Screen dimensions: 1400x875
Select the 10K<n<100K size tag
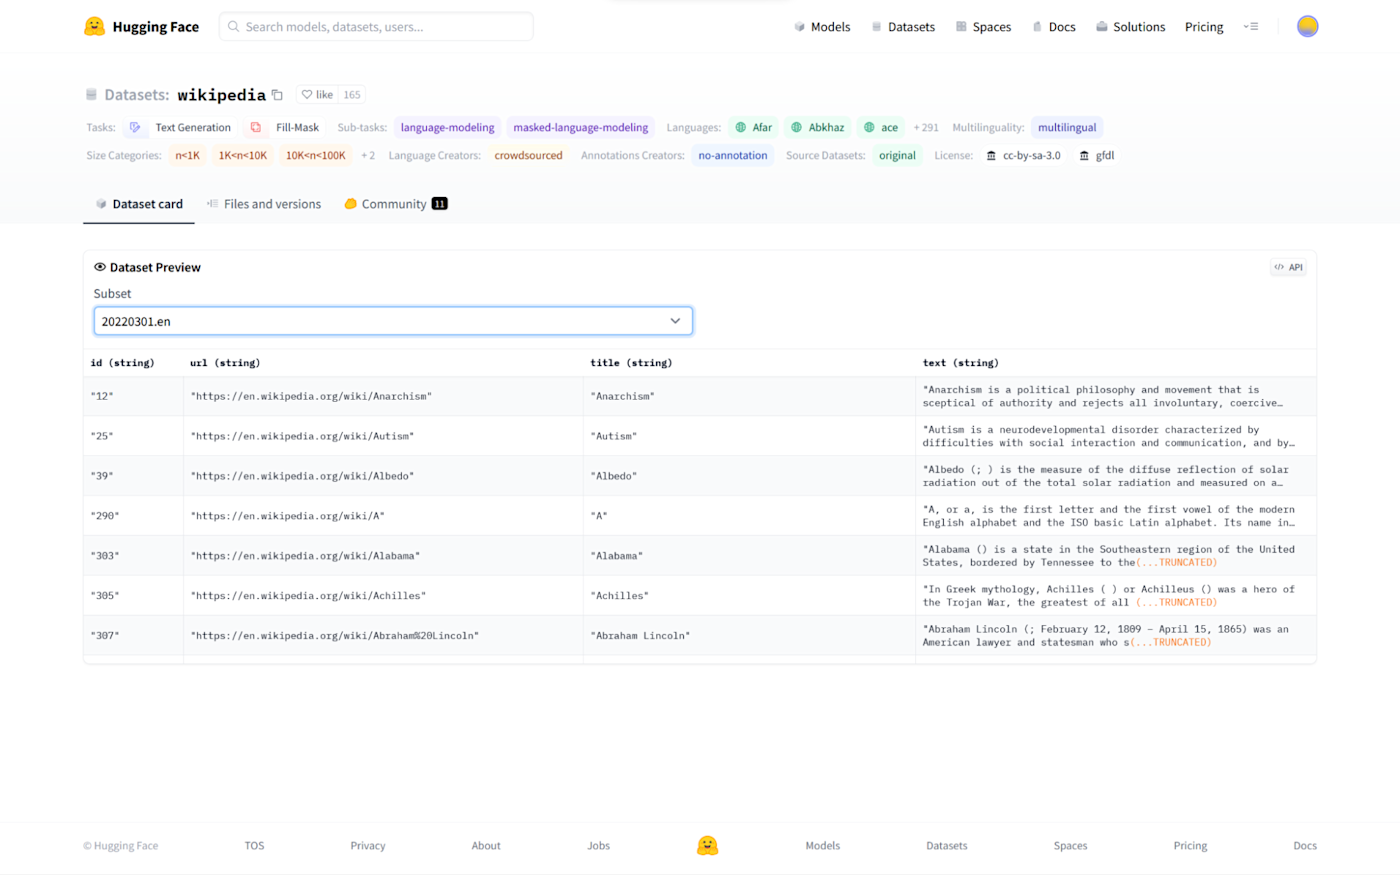click(x=316, y=156)
